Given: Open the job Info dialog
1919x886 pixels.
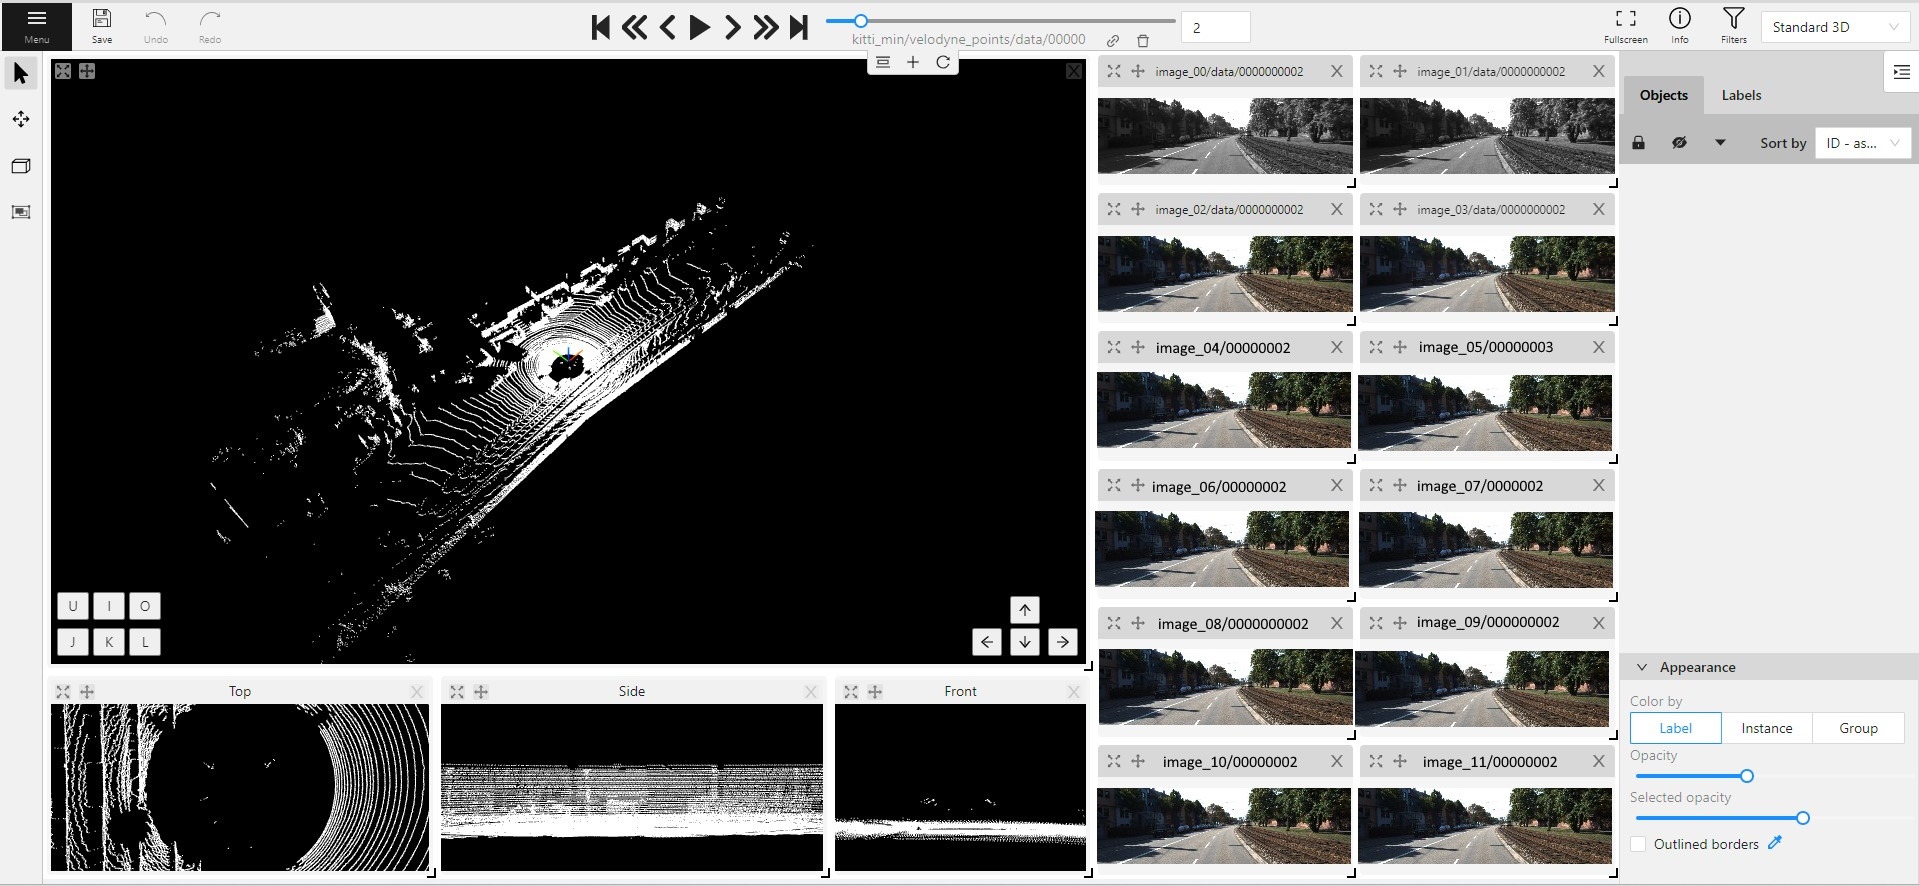Looking at the screenshot, I should pos(1679,26).
